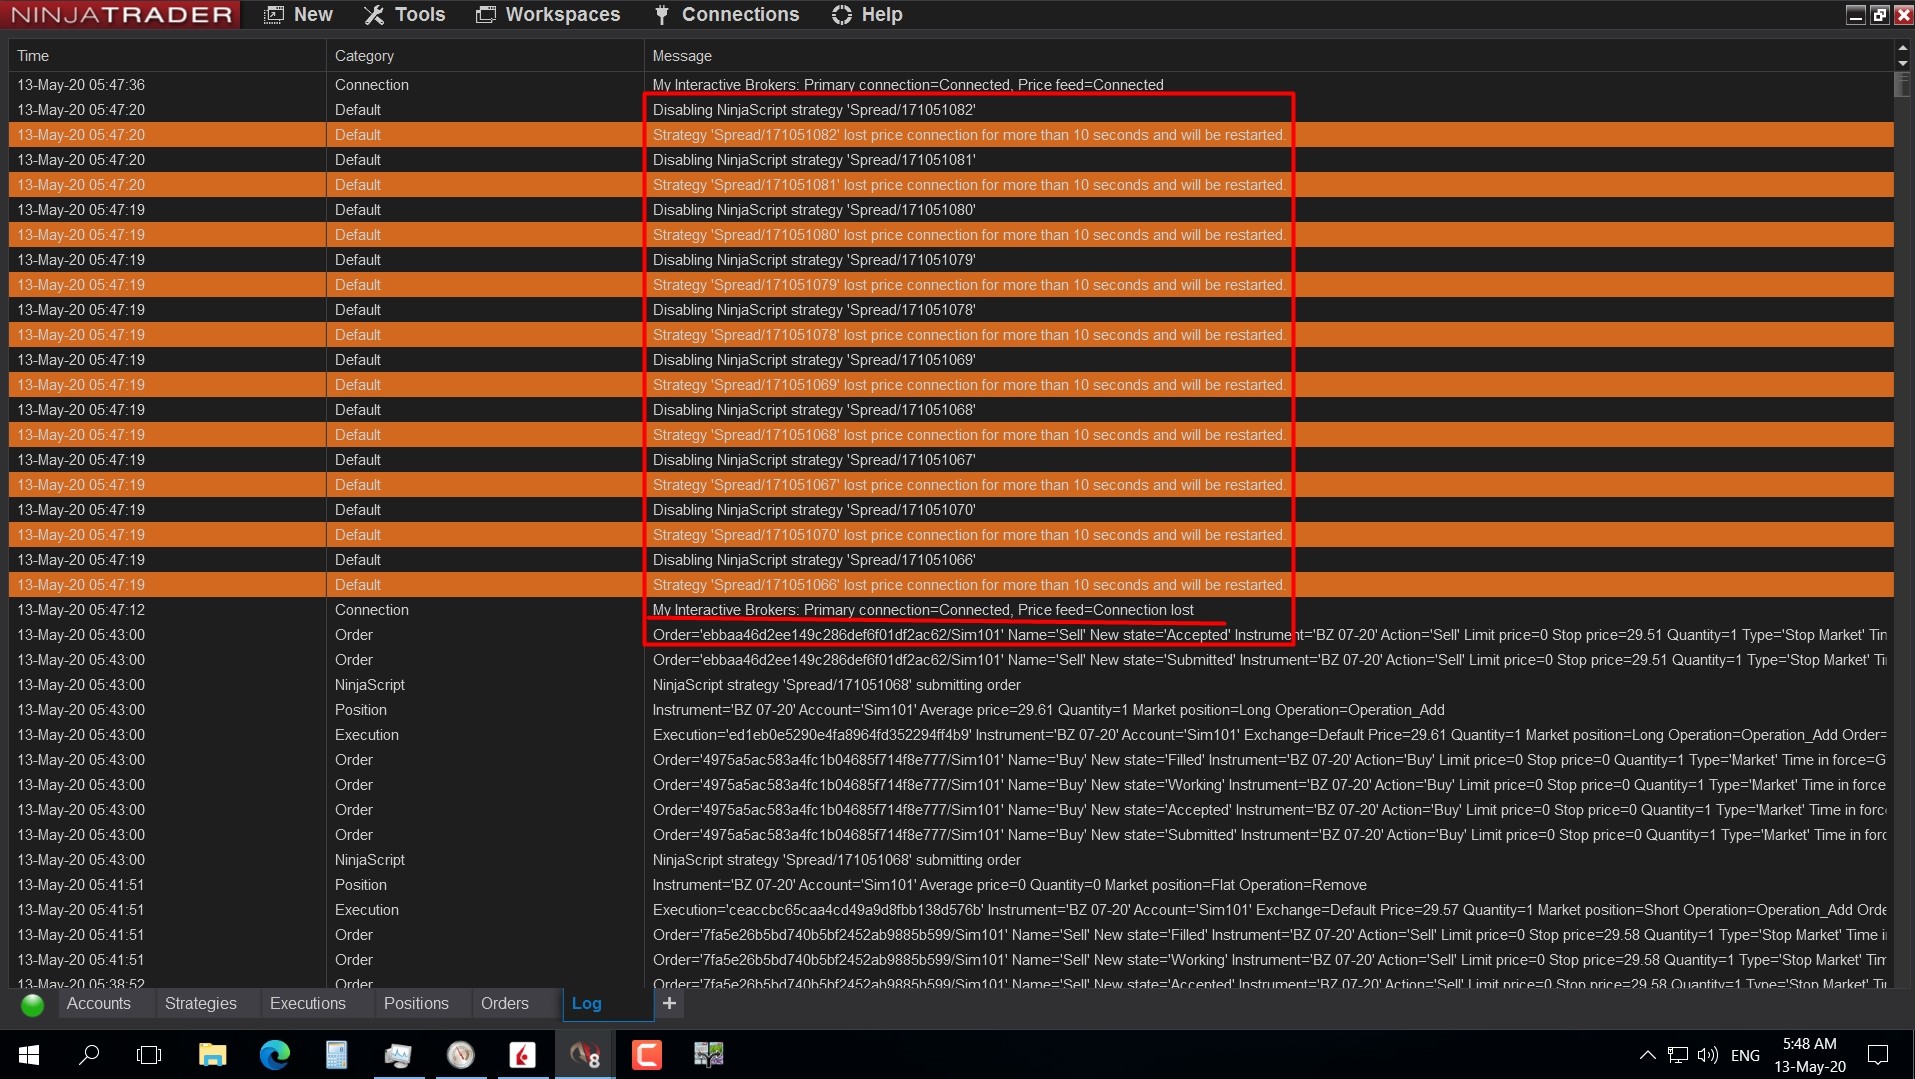Switch to the Orders tab
The image size is (1915, 1079).
(x=504, y=1004)
